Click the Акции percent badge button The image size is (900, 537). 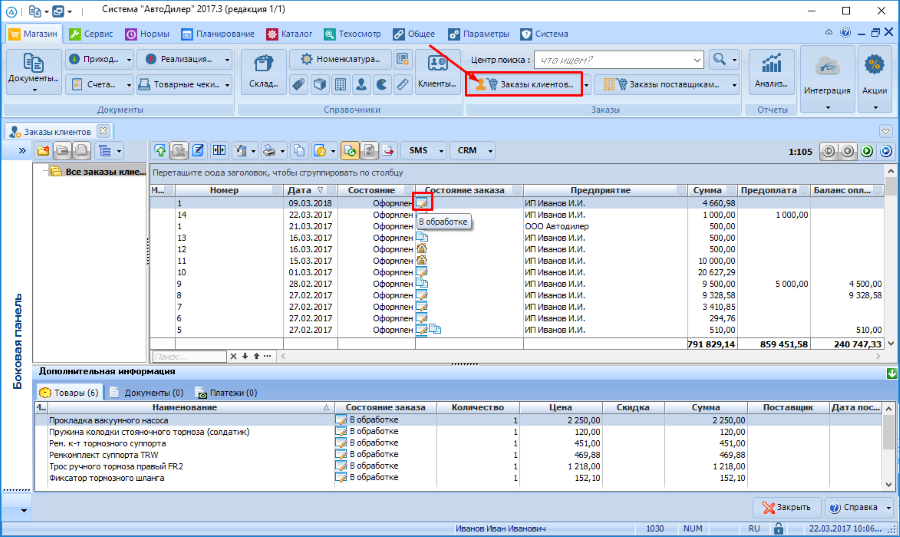coord(874,77)
